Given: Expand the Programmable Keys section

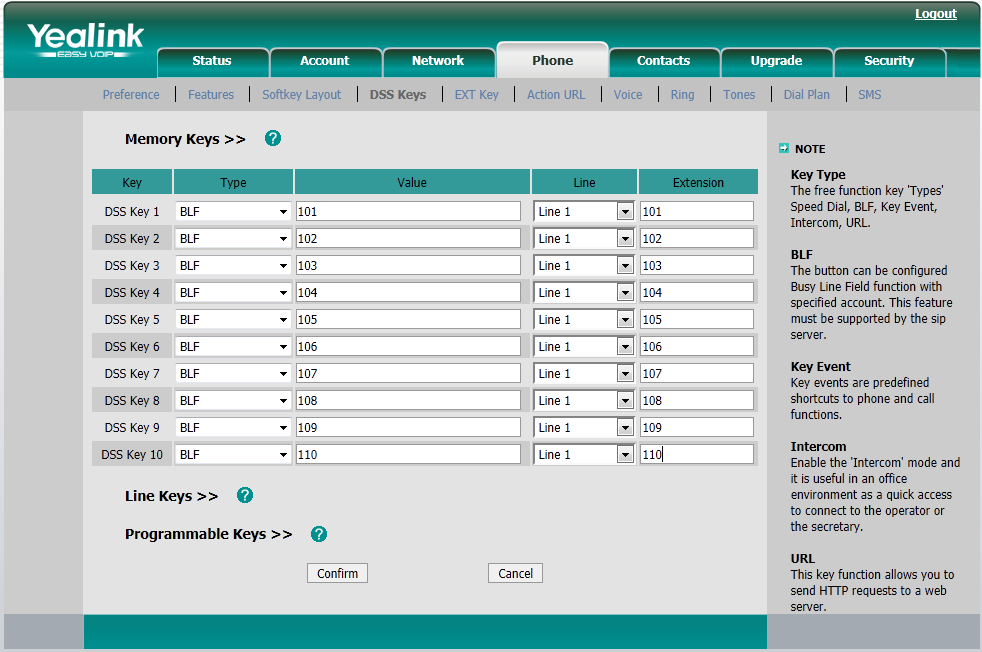Looking at the screenshot, I should (x=209, y=534).
